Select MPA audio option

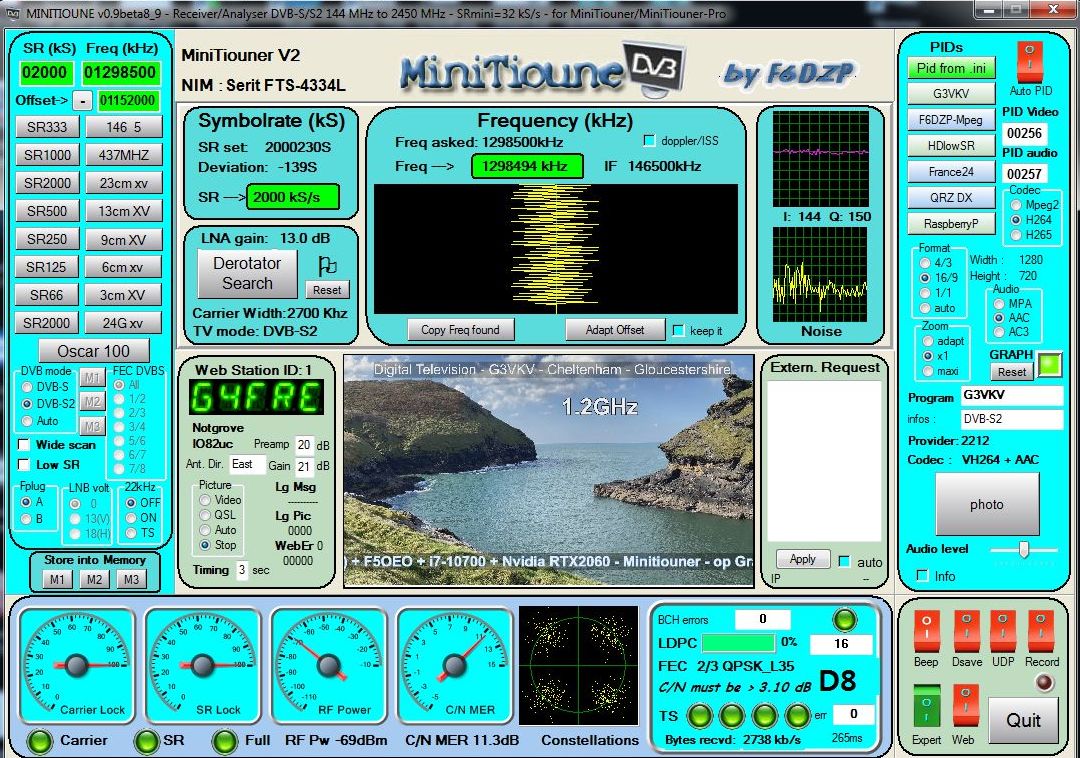(999, 304)
